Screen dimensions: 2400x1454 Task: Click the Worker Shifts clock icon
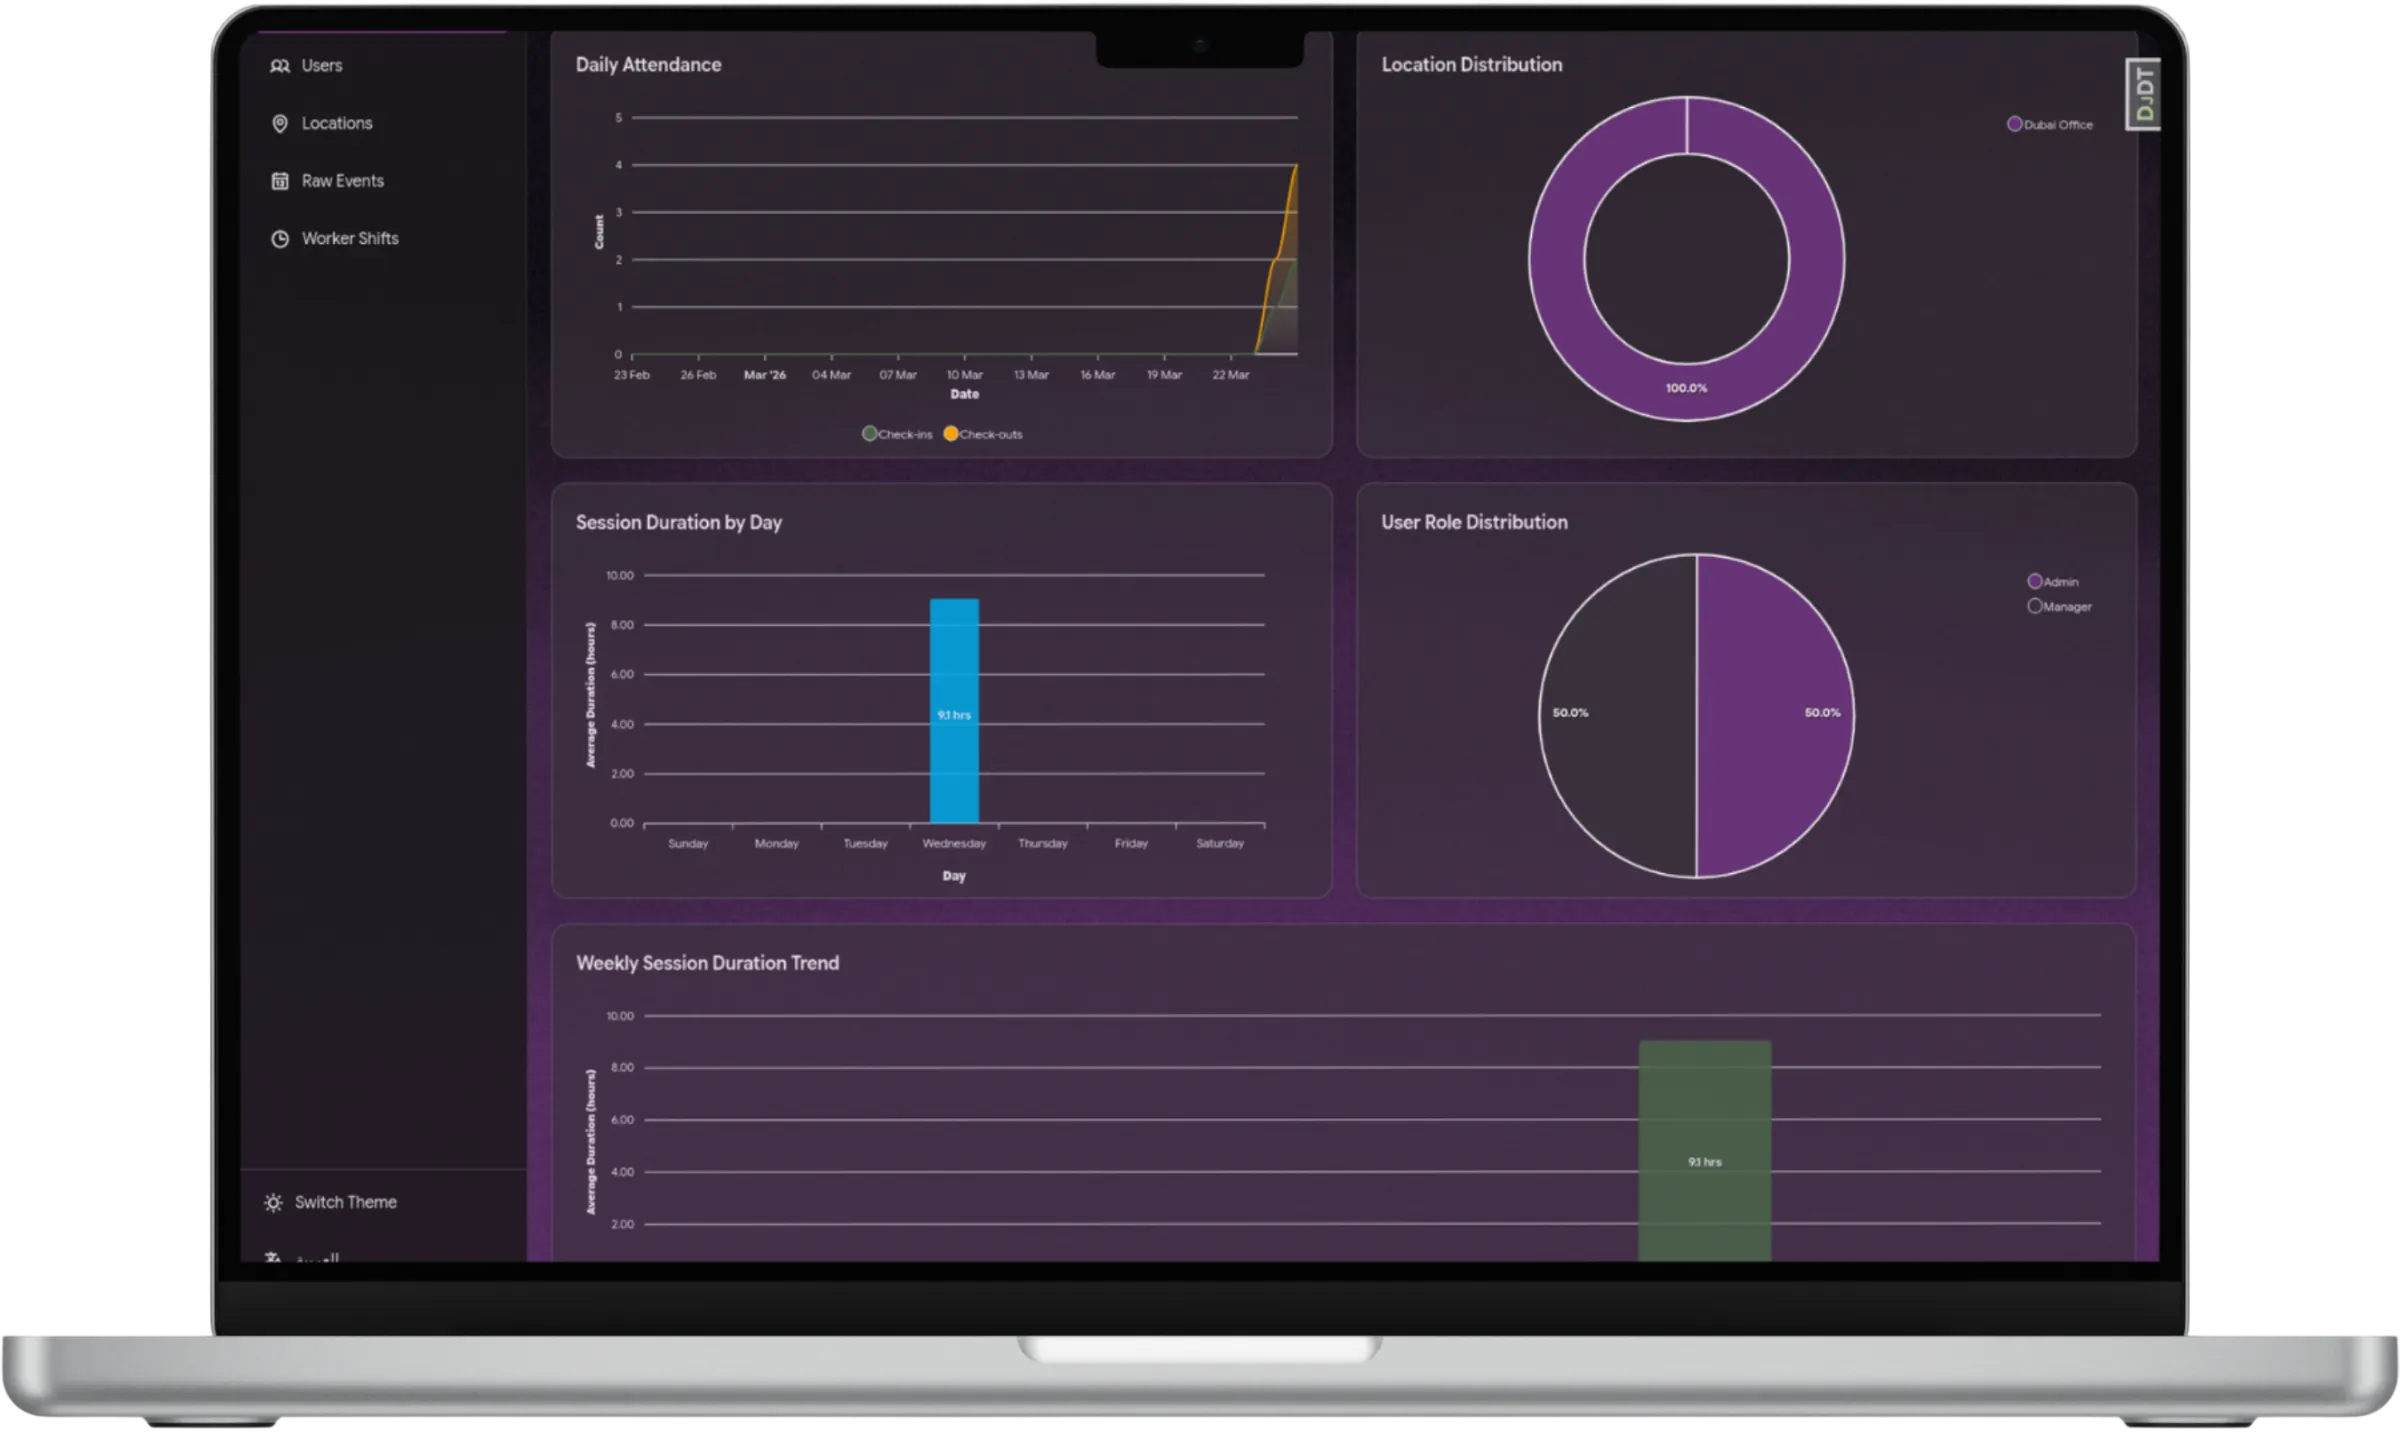(280, 239)
